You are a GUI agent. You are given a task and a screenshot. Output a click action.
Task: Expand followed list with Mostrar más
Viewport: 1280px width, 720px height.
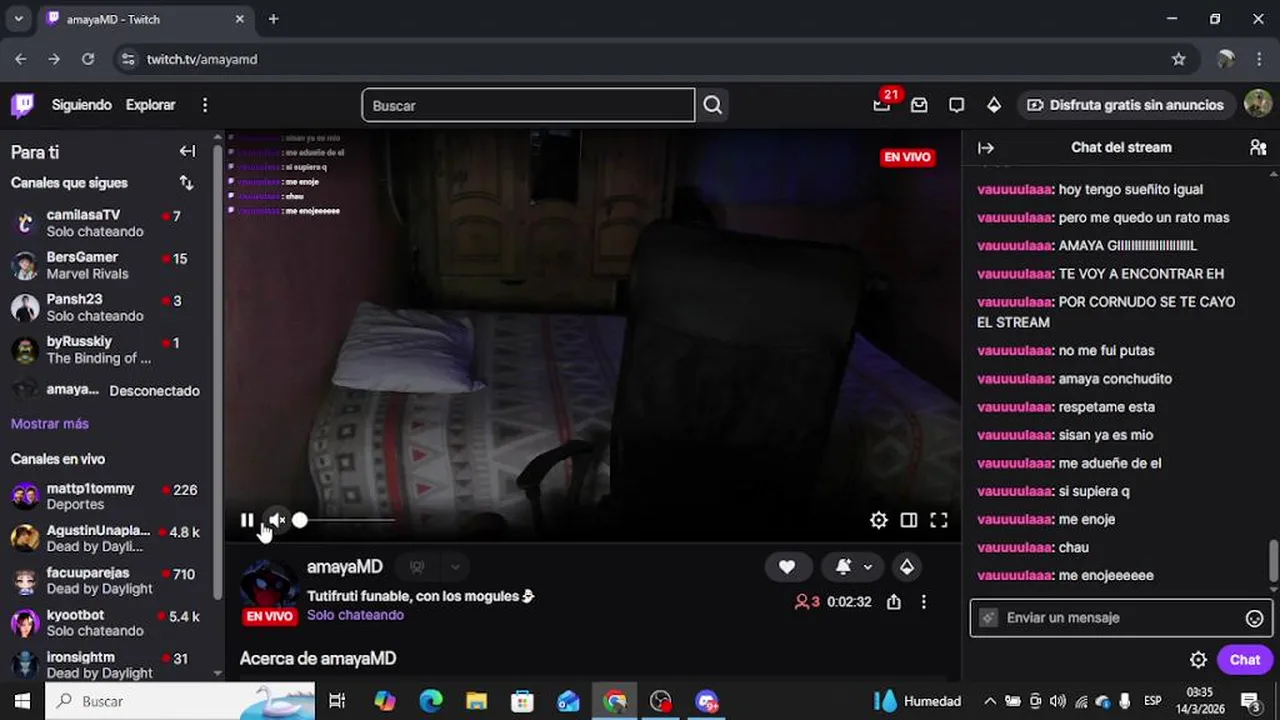point(50,424)
